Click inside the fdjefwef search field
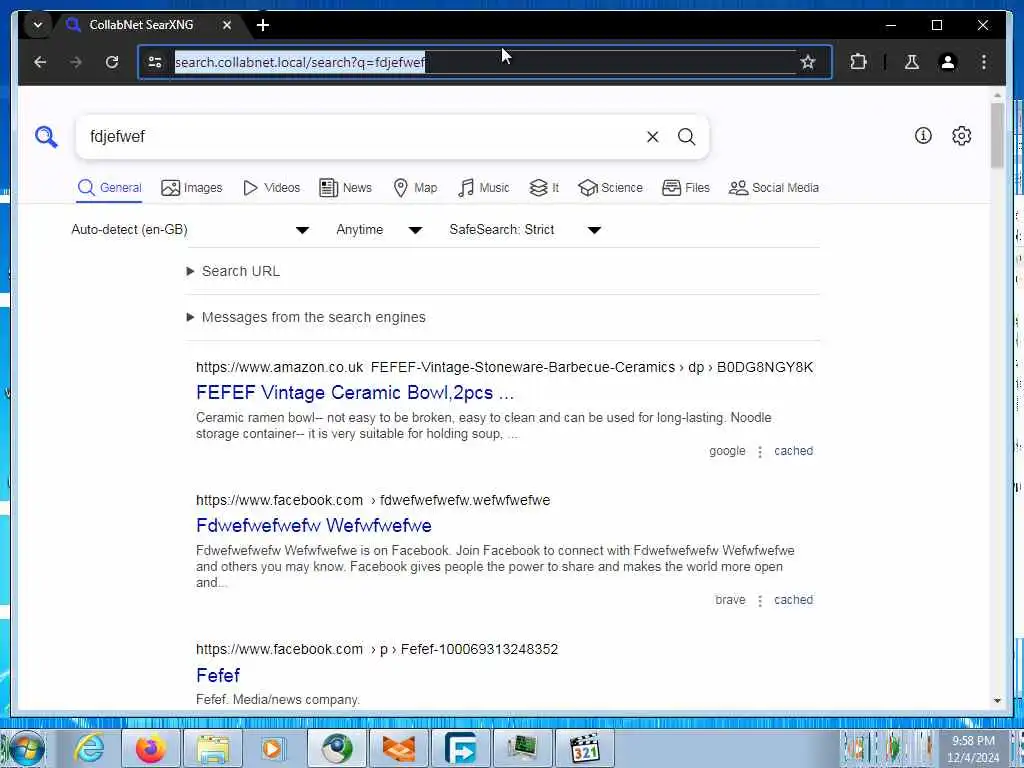This screenshot has width=1024, height=768. click(x=362, y=136)
